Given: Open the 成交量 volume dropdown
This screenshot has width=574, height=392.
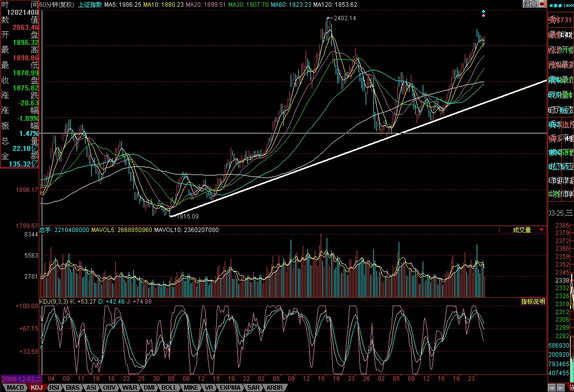Looking at the screenshot, I should click(x=522, y=230).
